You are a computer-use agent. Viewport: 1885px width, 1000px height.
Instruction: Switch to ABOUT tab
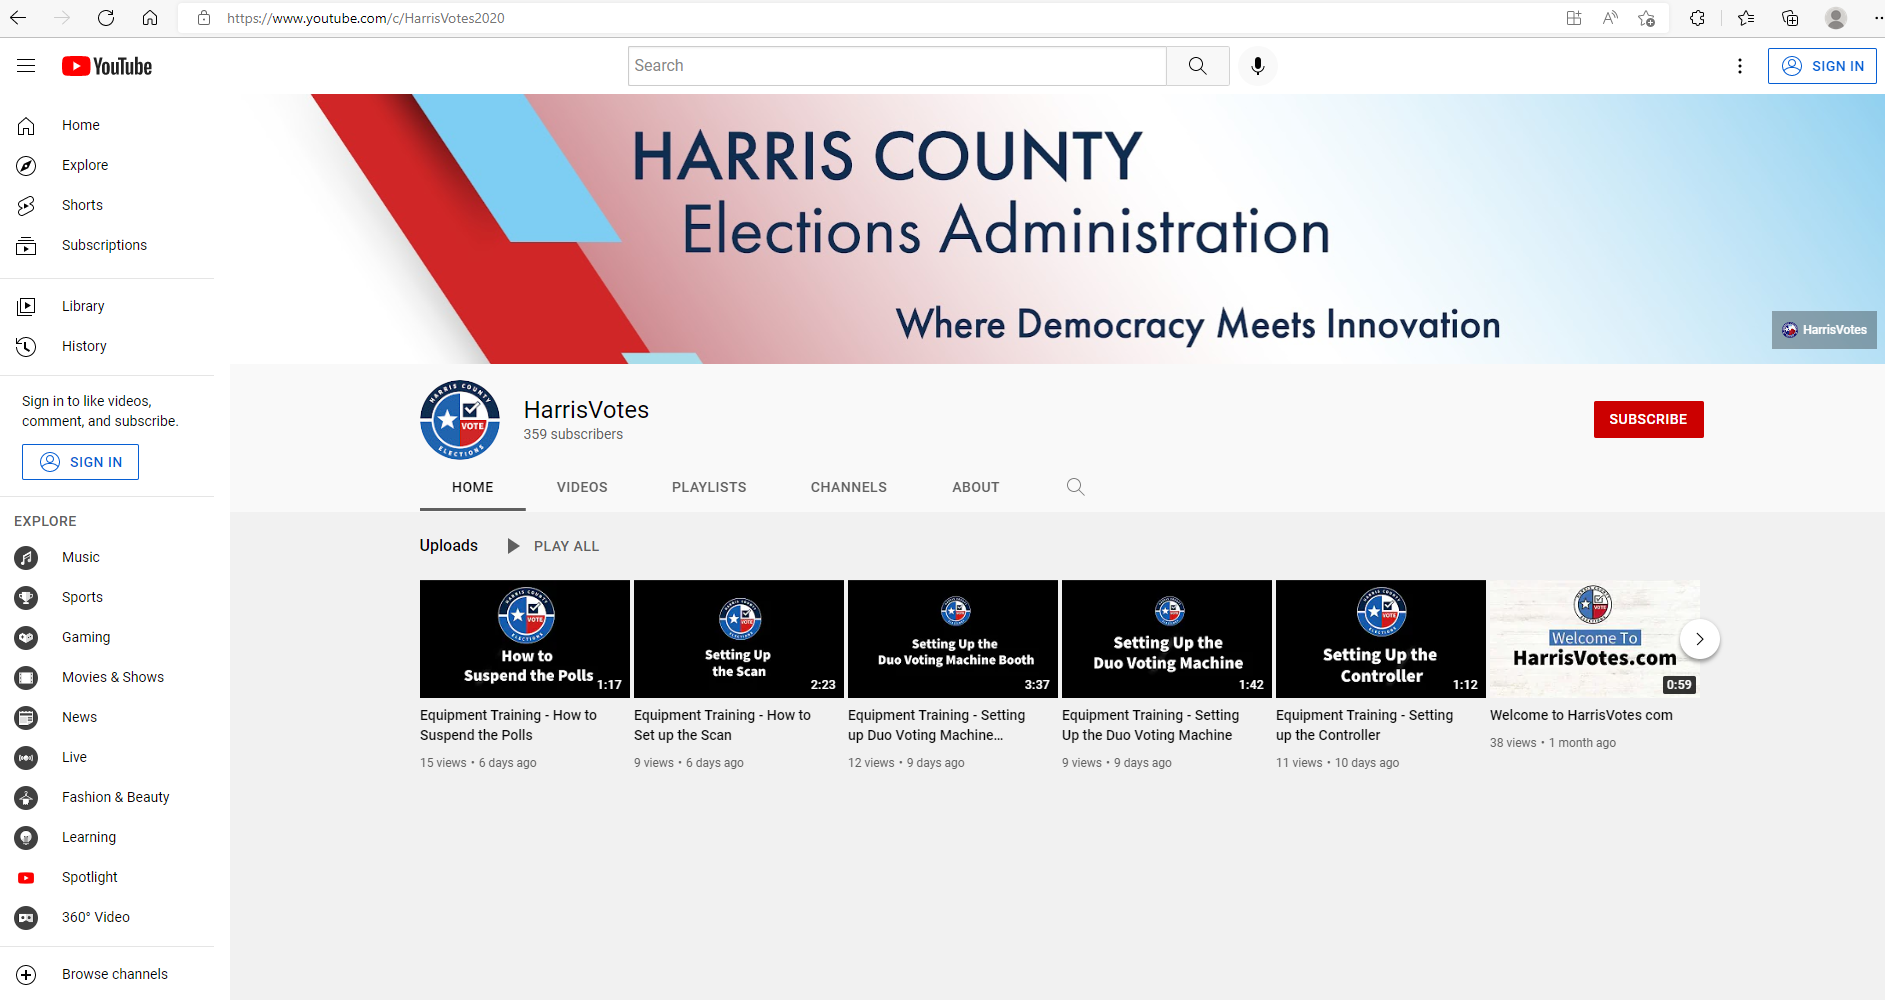click(x=976, y=487)
